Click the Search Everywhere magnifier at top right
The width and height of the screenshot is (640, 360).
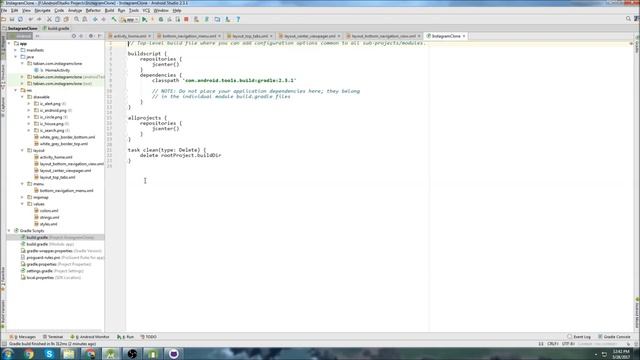[x=629, y=19]
